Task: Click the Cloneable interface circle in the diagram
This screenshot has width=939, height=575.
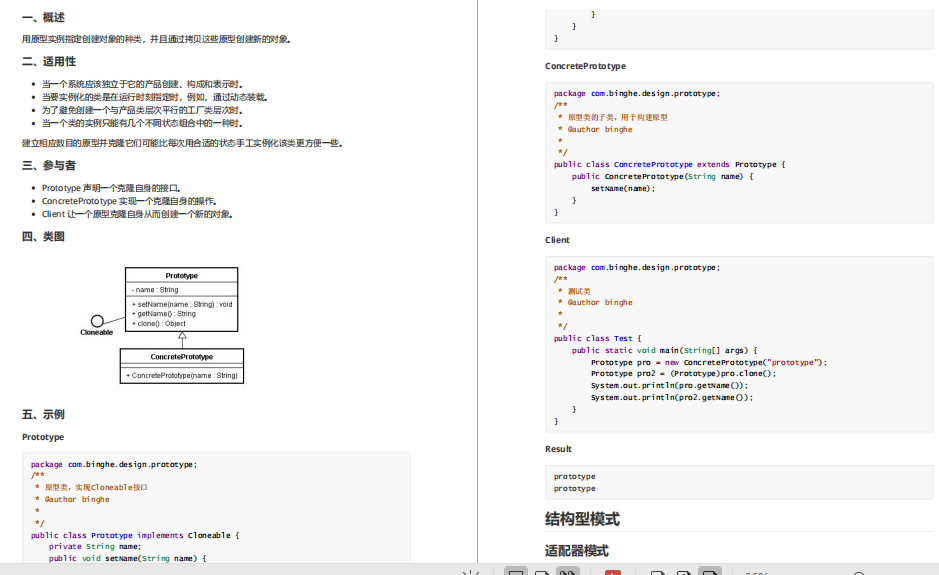Action: point(97,321)
